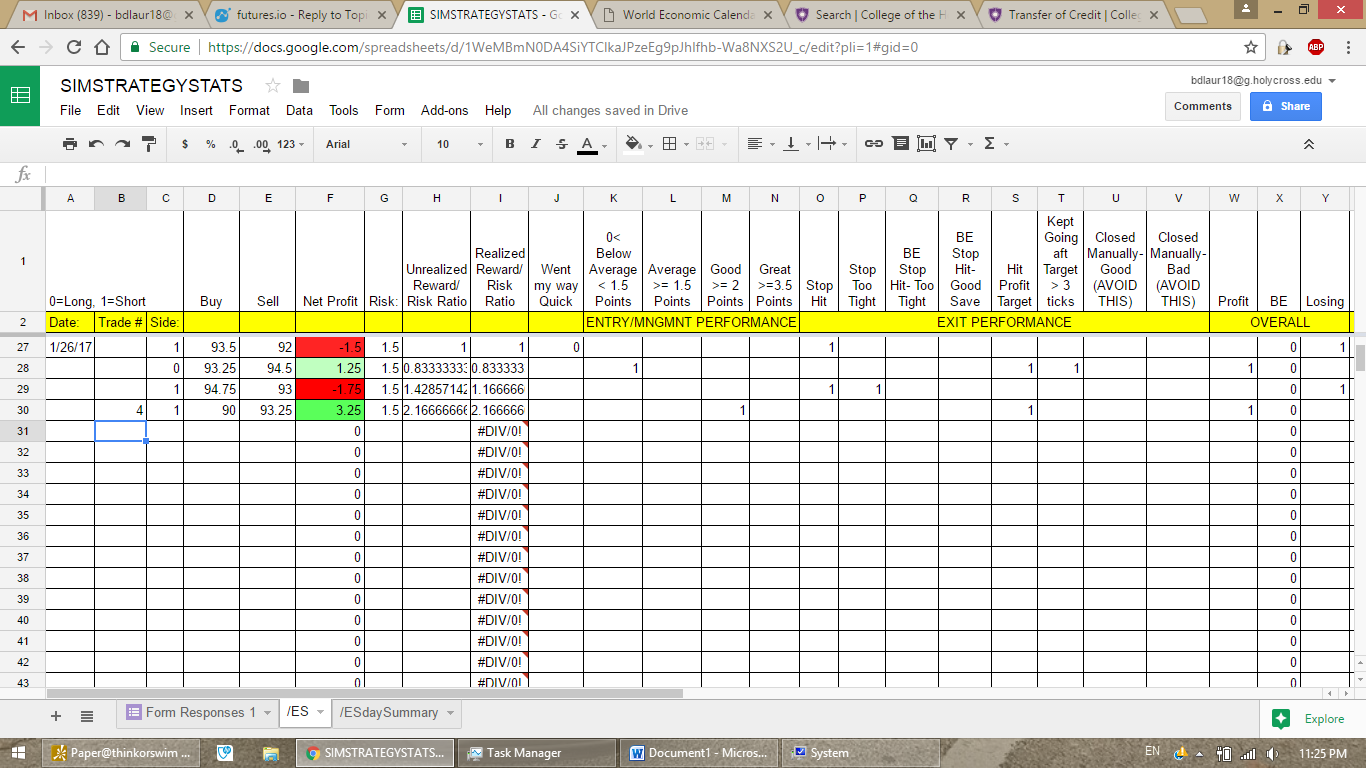
Task: Open the account email dropdown
Action: tap(1264, 80)
